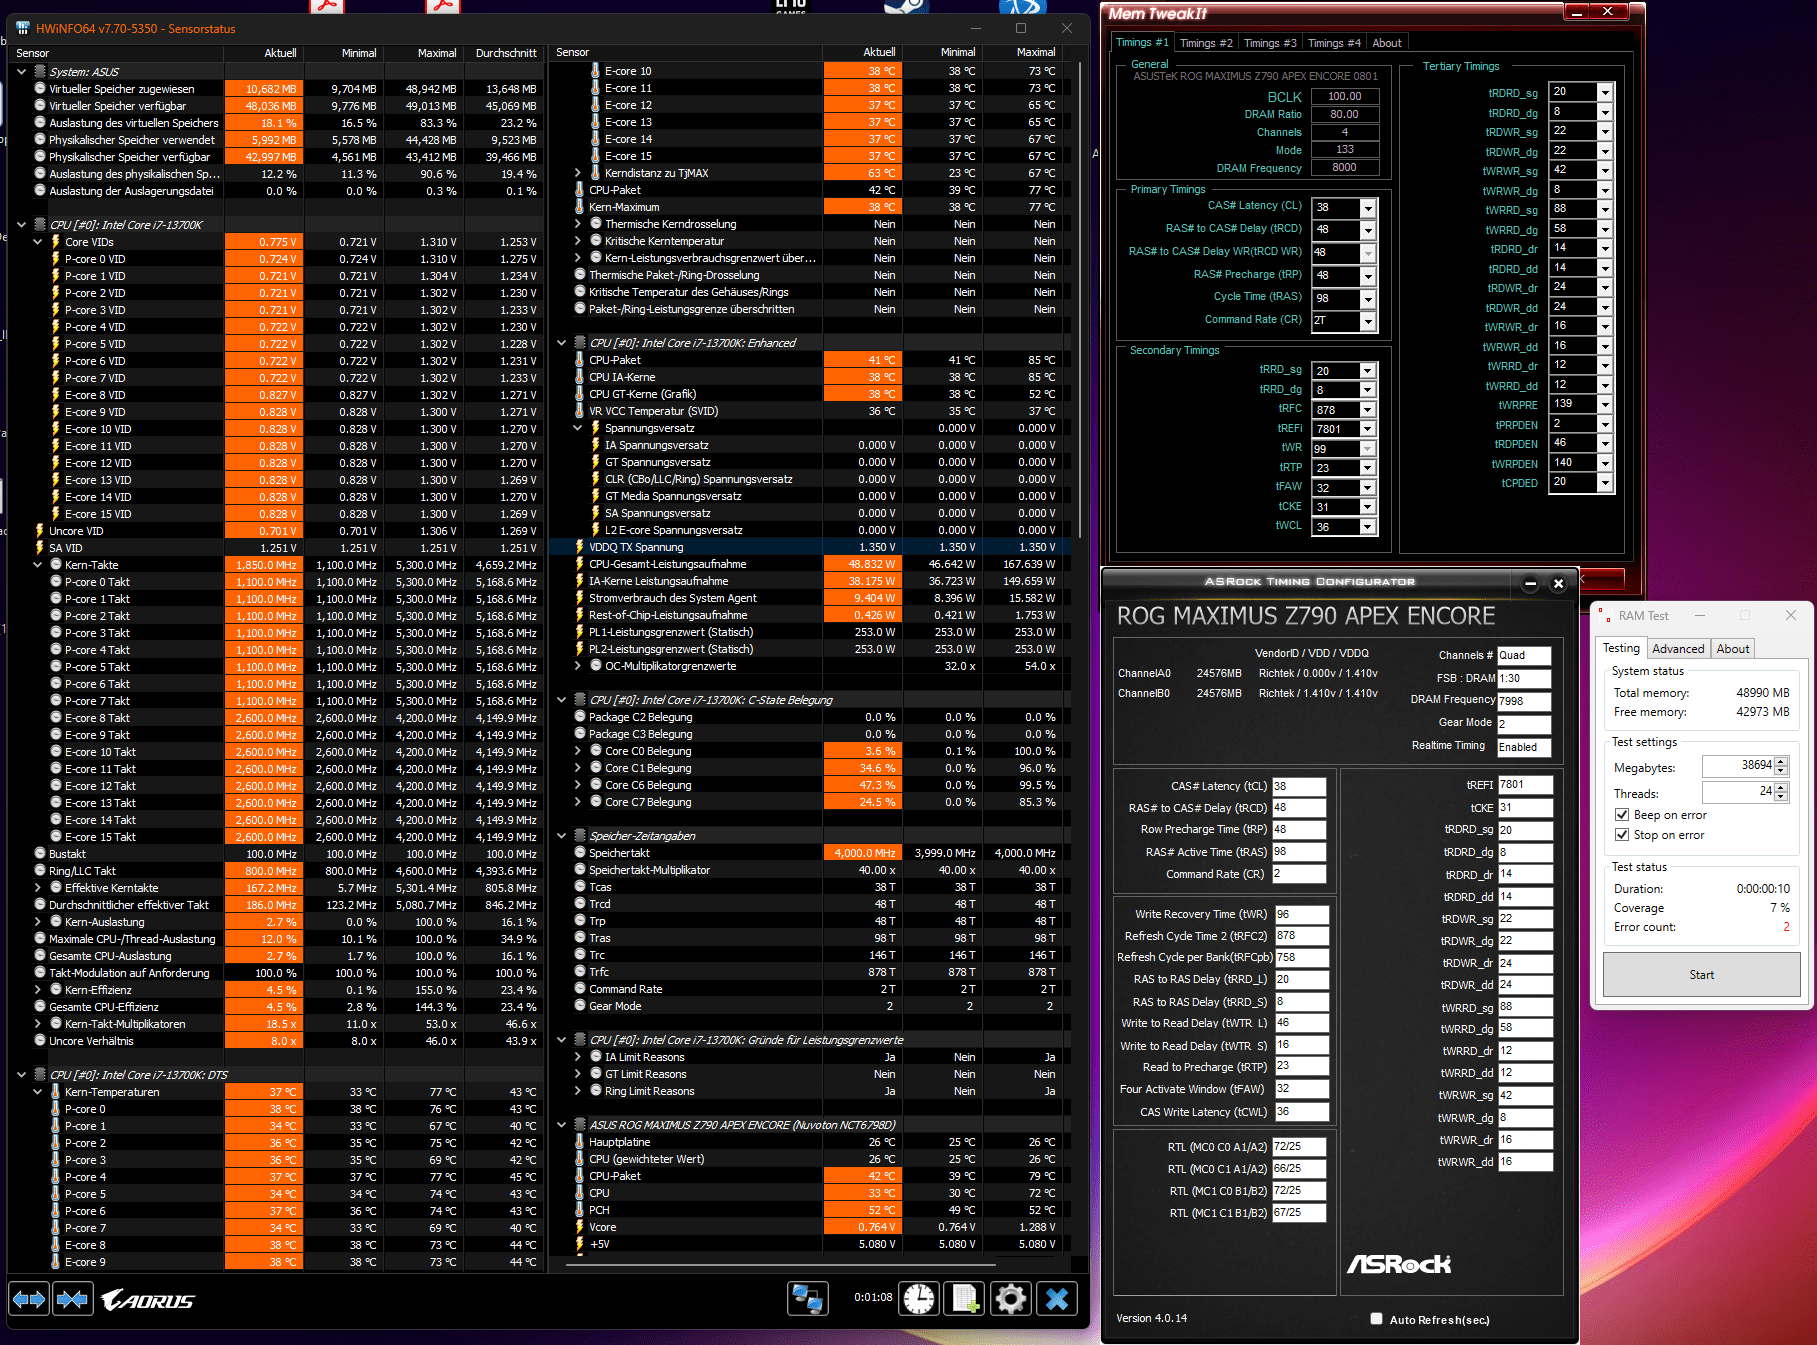Collapse the System: ASUS sensor group
The width and height of the screenshot is (1817, 1345).
(x=22, y=72)
